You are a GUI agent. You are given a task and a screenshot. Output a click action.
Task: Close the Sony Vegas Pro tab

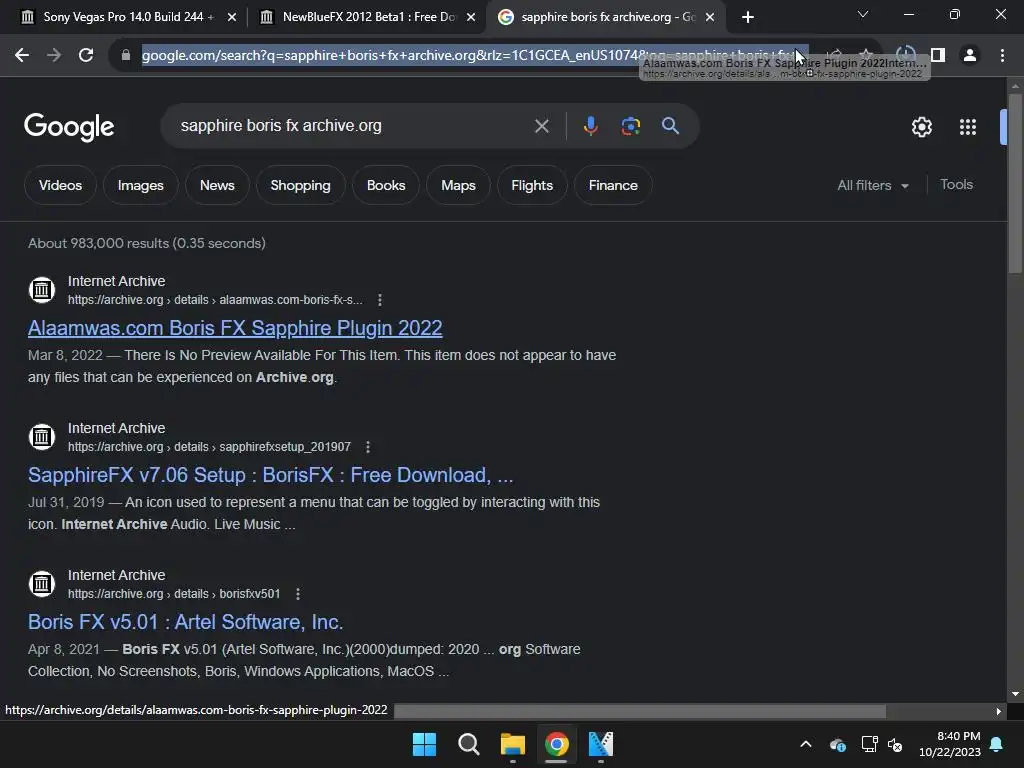tap(232, 17)
